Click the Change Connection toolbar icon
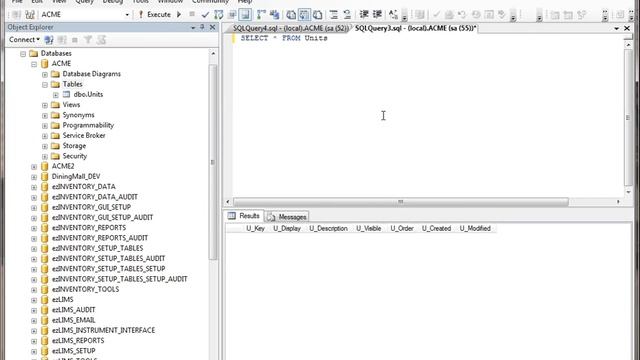This screenshot has width=640, height=360. click(30, 15)
